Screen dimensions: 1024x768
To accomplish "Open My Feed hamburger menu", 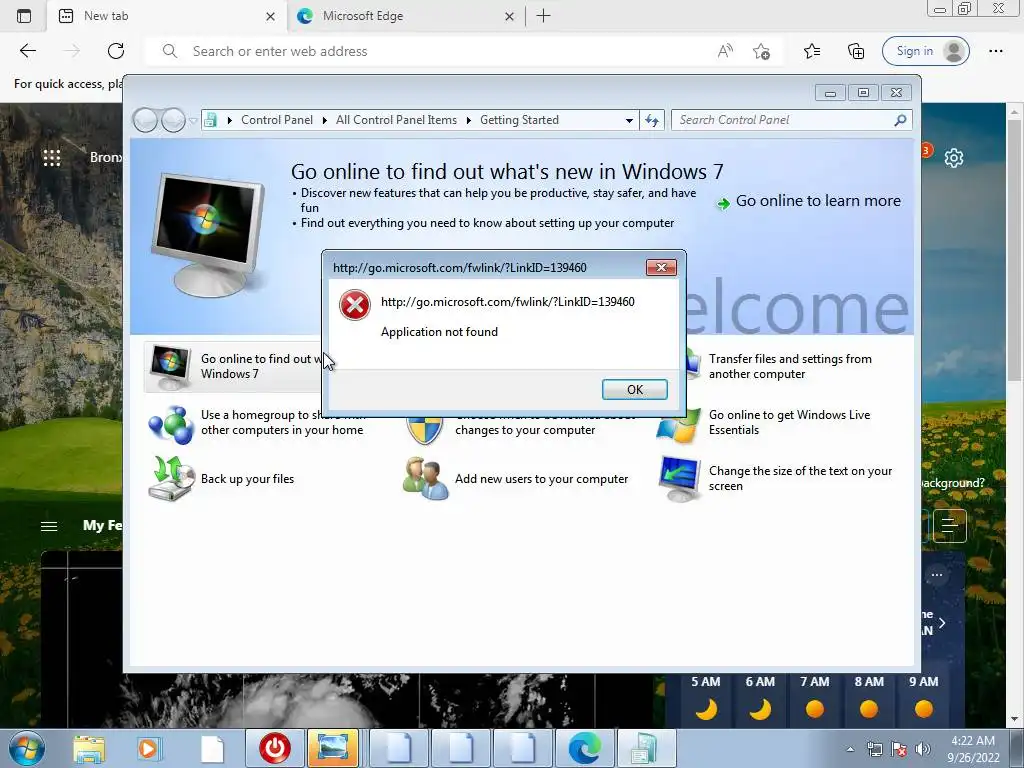I will point(49,526).
